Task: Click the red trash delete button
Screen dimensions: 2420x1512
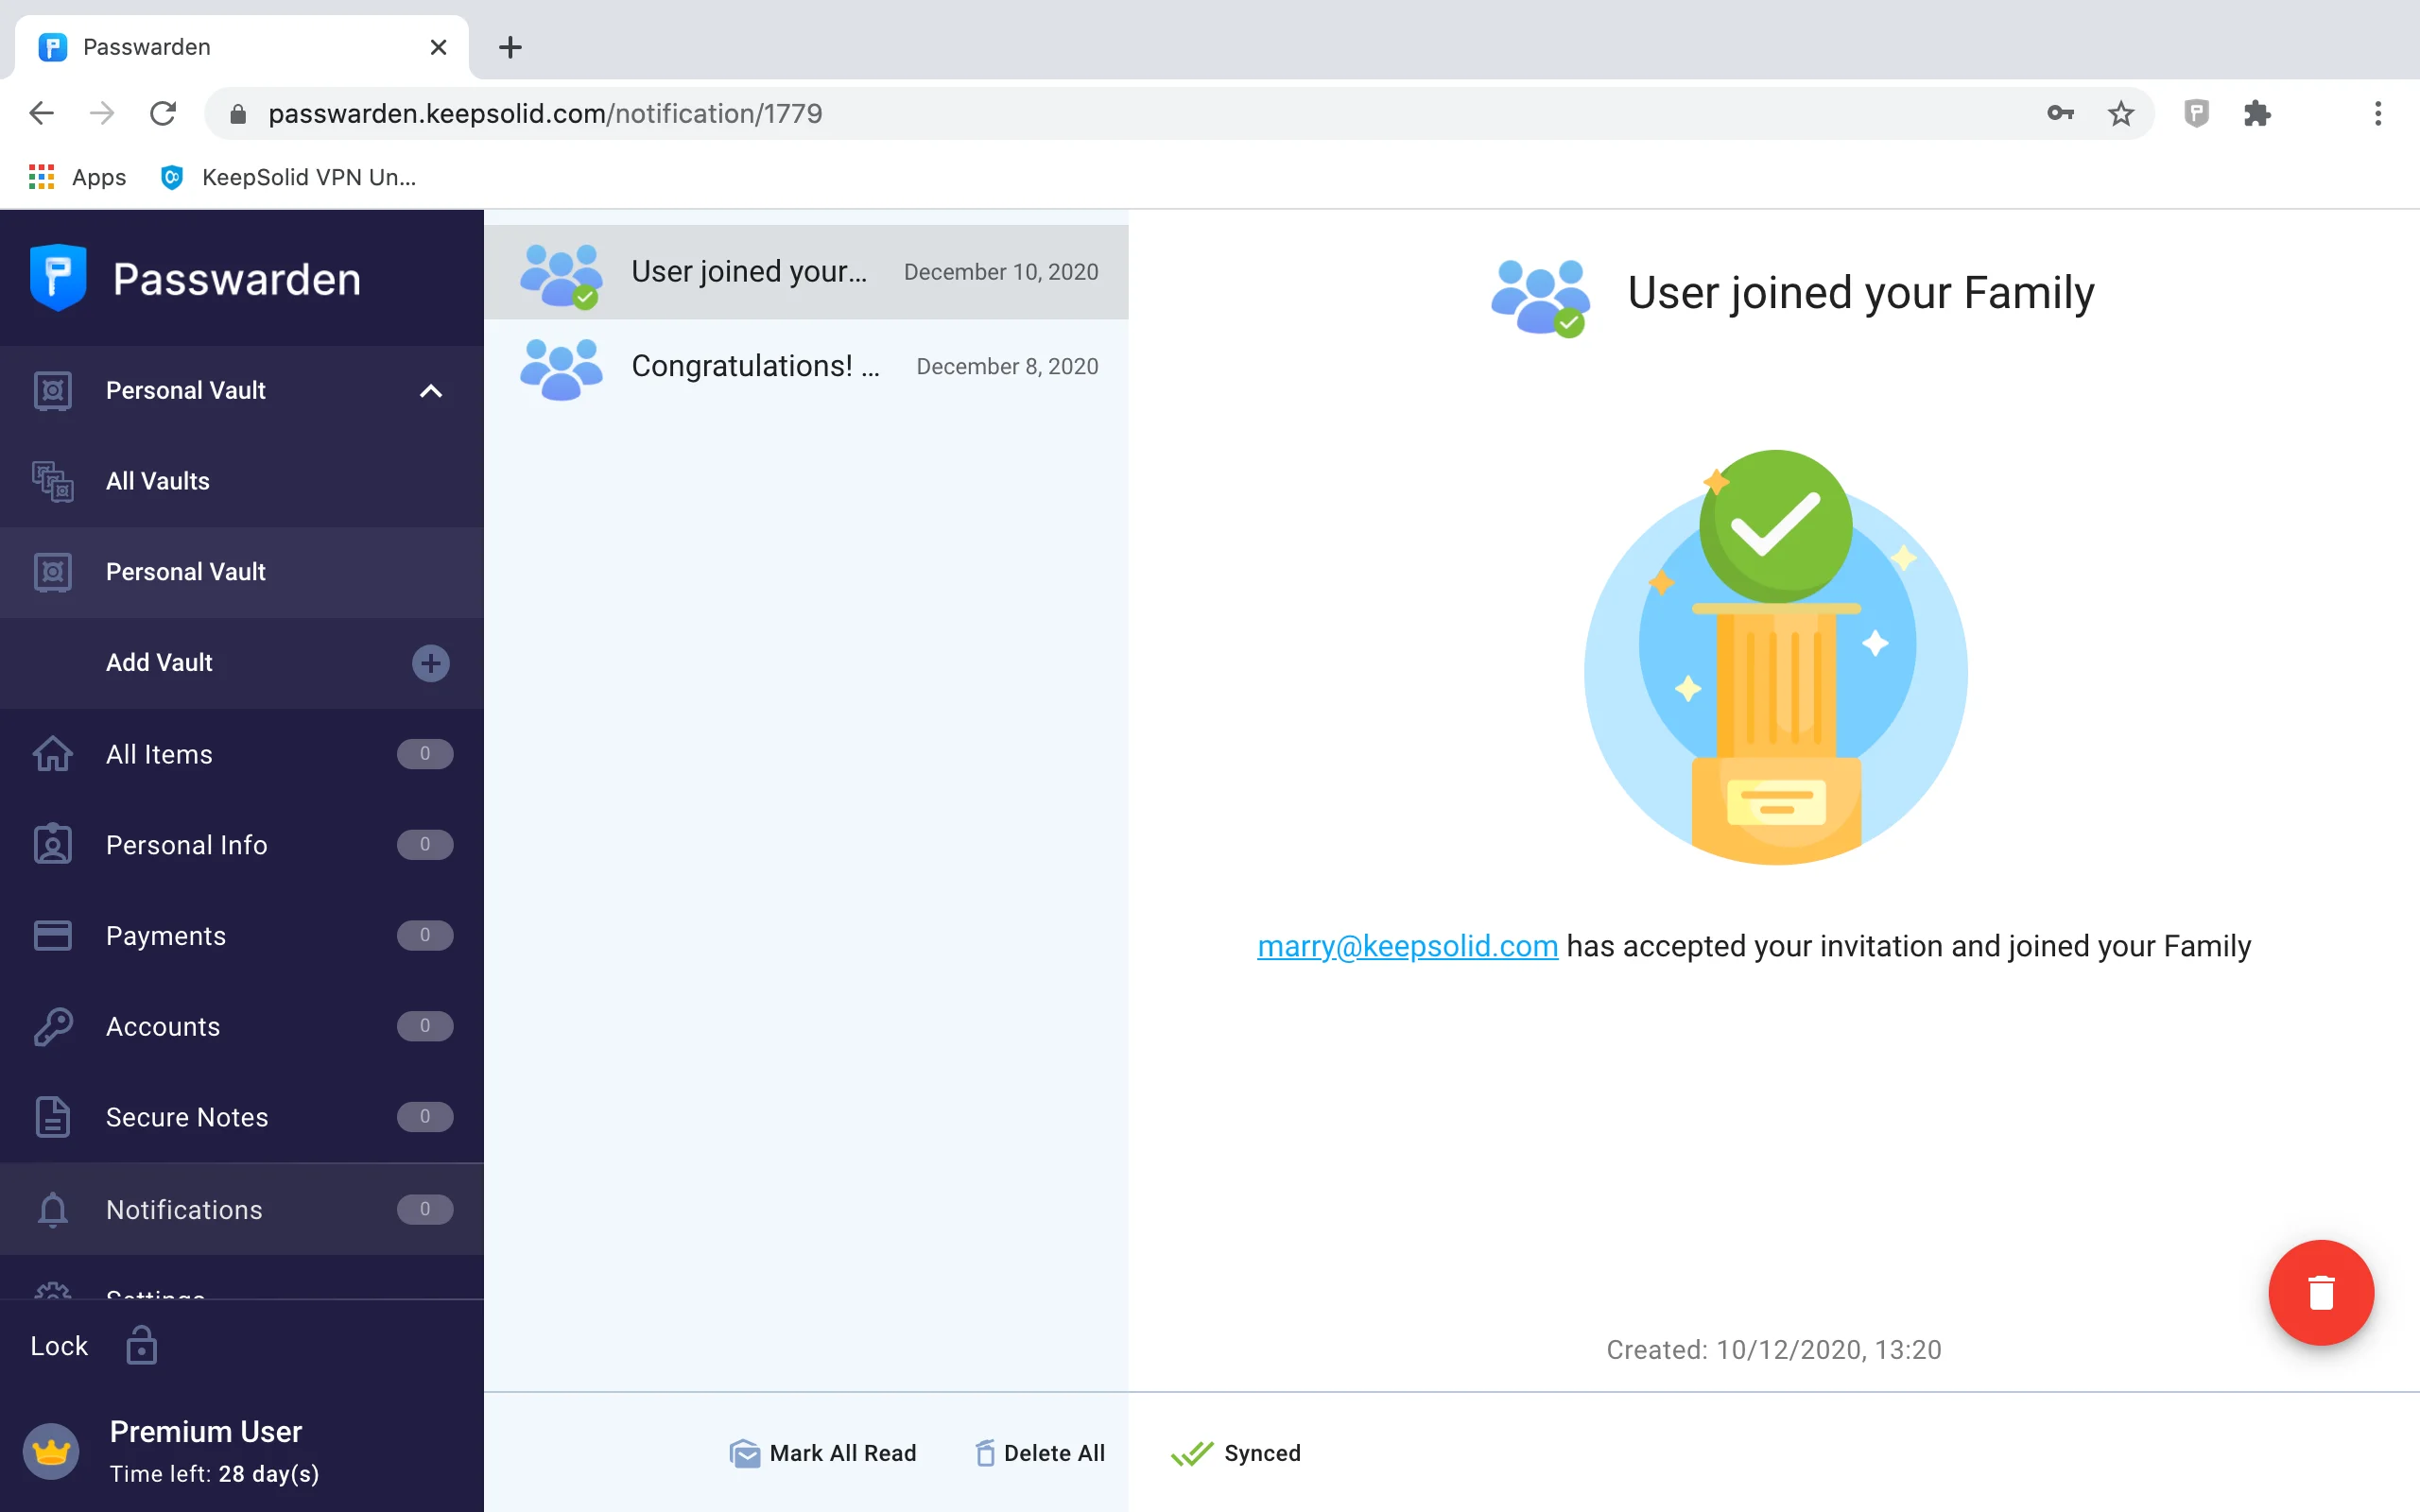Action: pyautogui.click(x=2320, y=1292)
